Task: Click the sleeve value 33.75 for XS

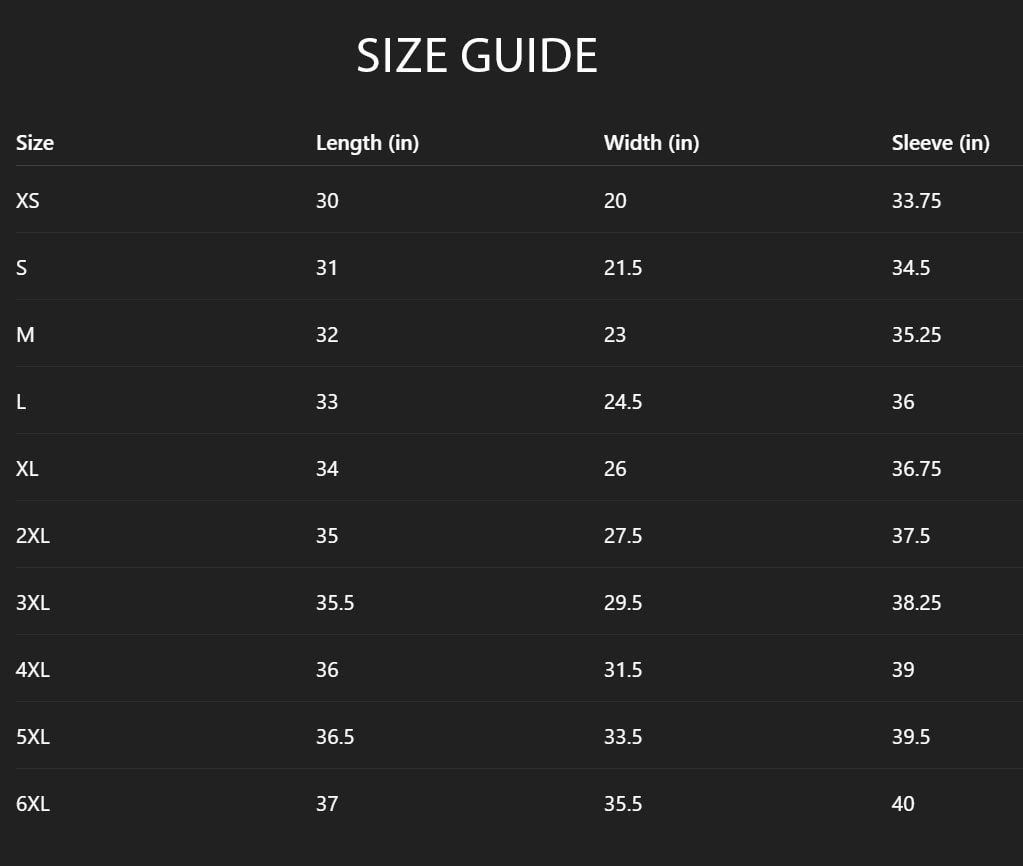Action: (916, 201)
